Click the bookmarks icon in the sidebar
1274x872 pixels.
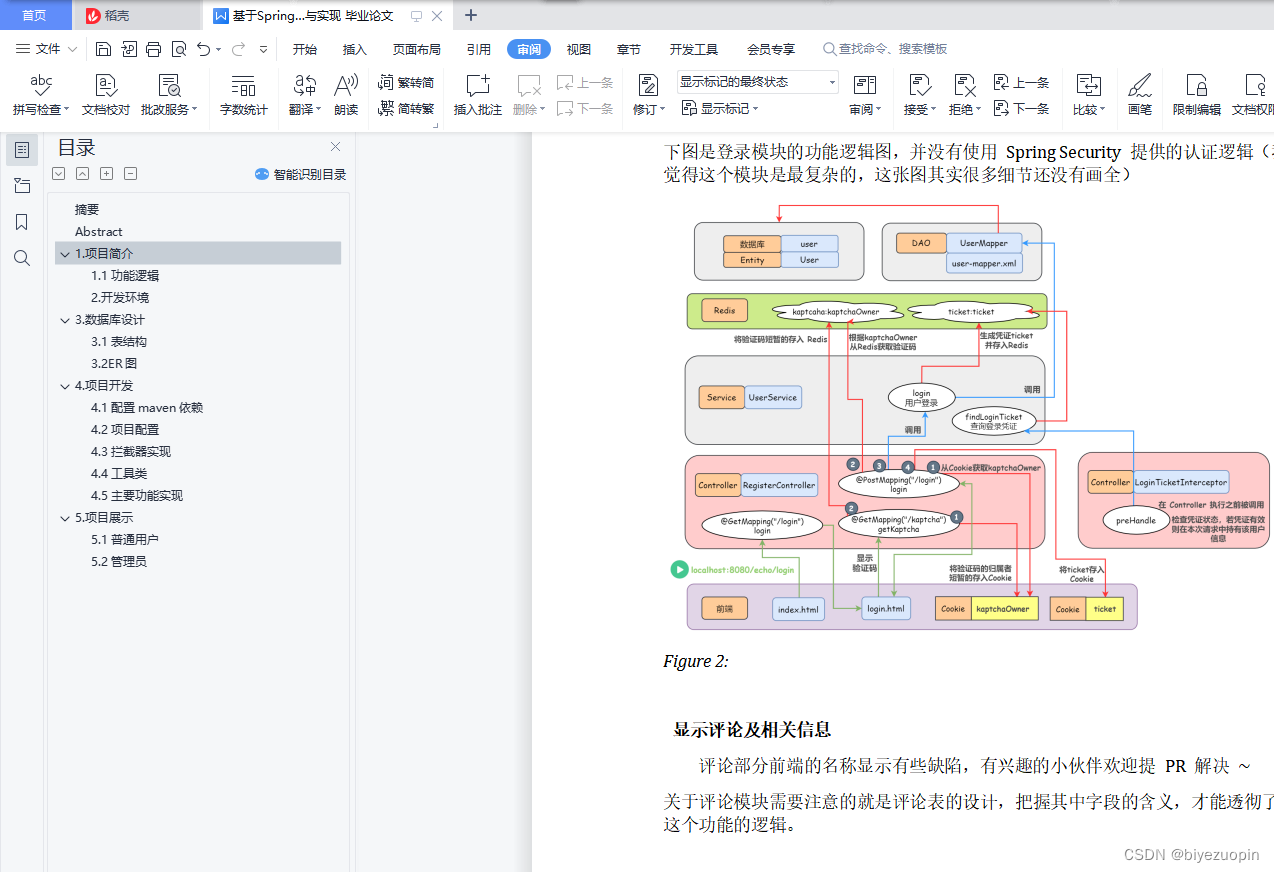[22, 222]
